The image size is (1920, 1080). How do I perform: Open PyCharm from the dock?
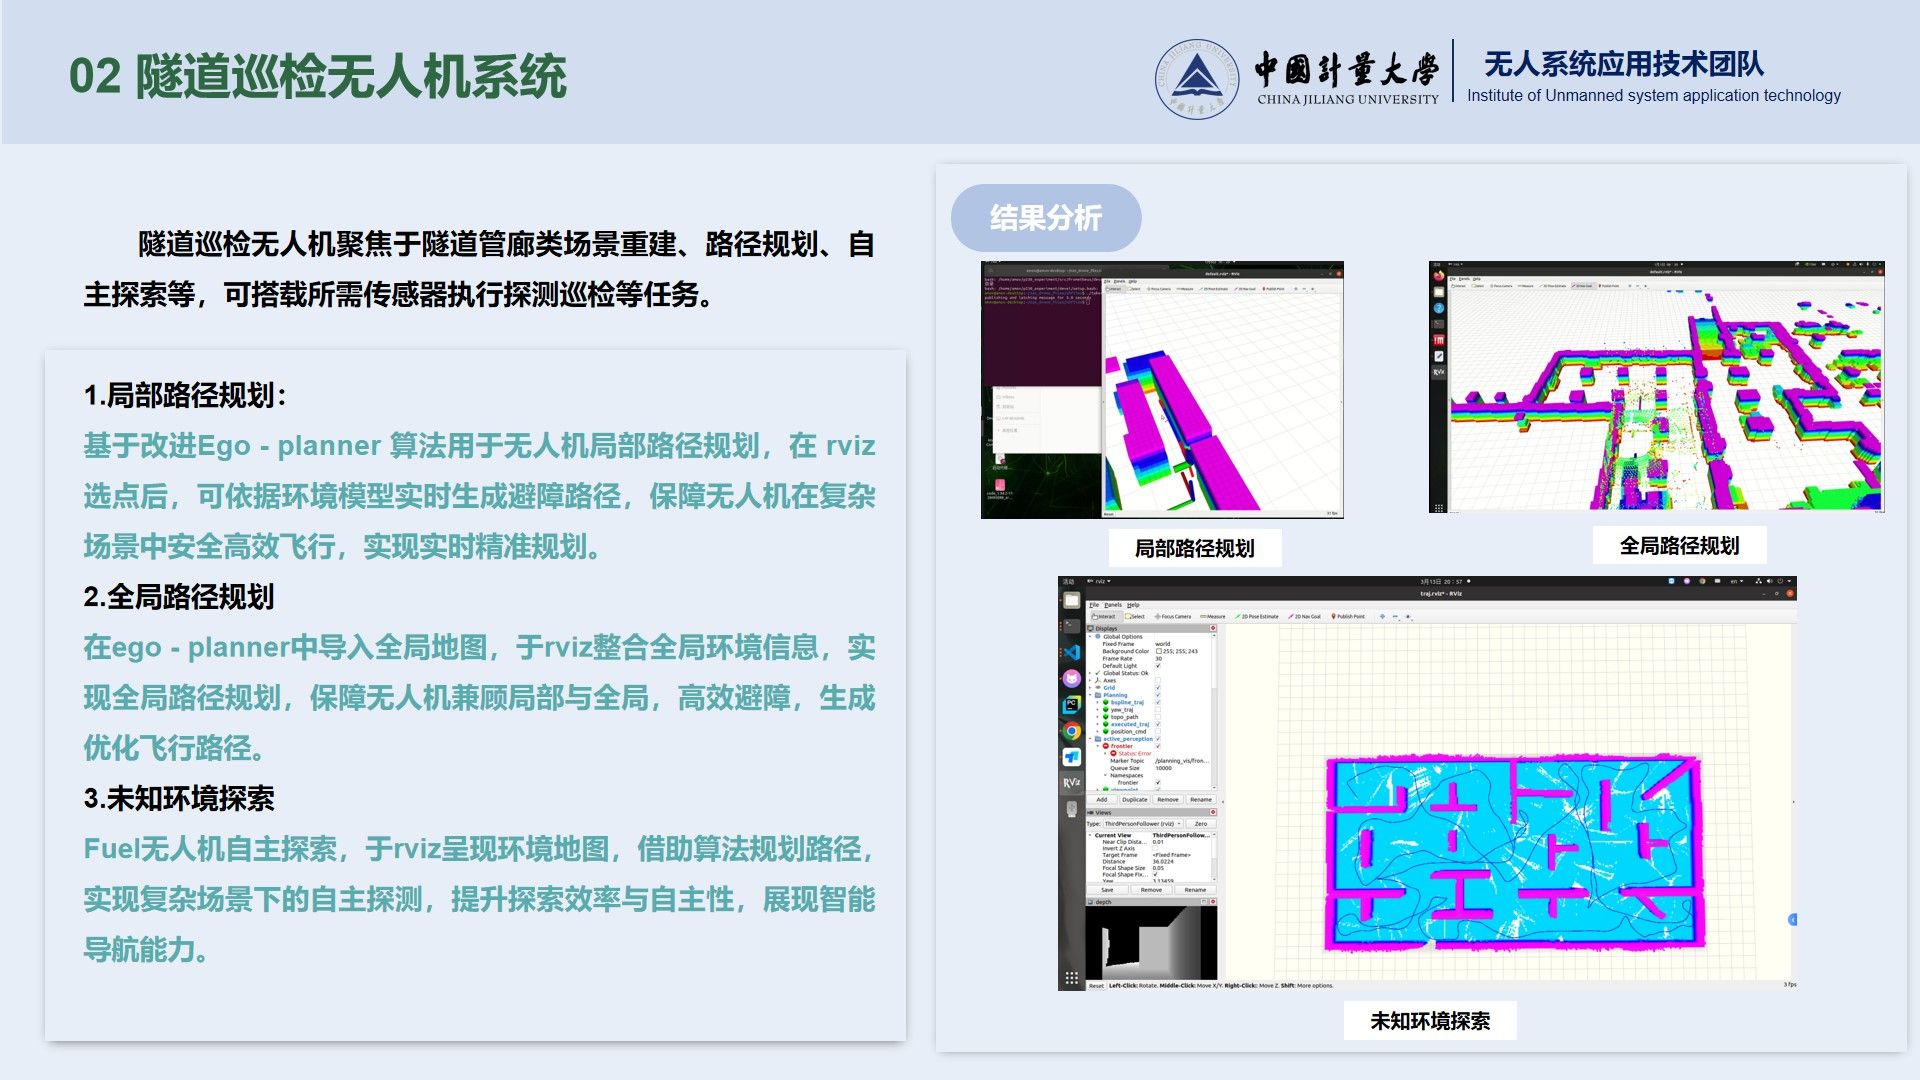[x=1072, y=705]
